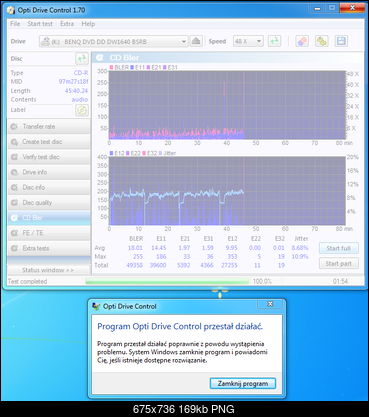Viewport: 369px width, 417px height.
Task: Click the disc Type value CD-R
Action: coord(81,73)
